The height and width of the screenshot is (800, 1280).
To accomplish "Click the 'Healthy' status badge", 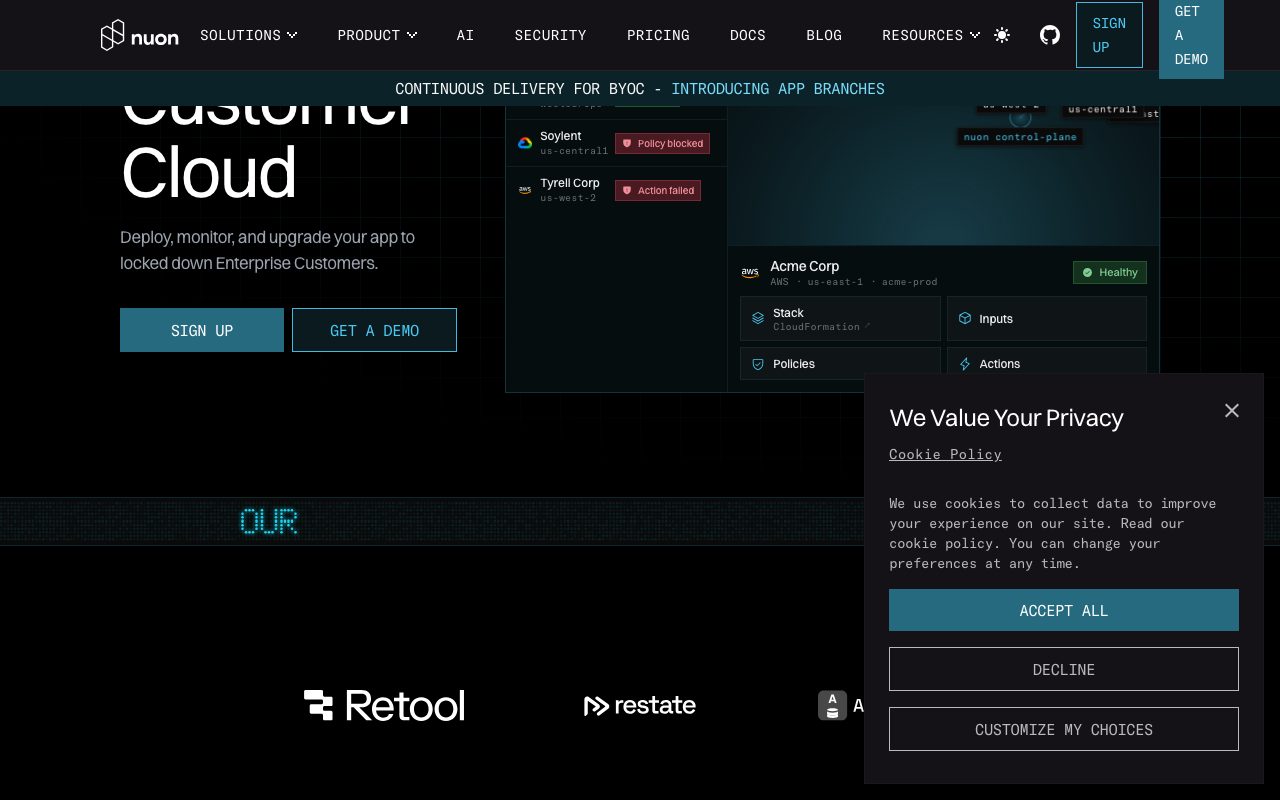I will tap(1110, 272).
